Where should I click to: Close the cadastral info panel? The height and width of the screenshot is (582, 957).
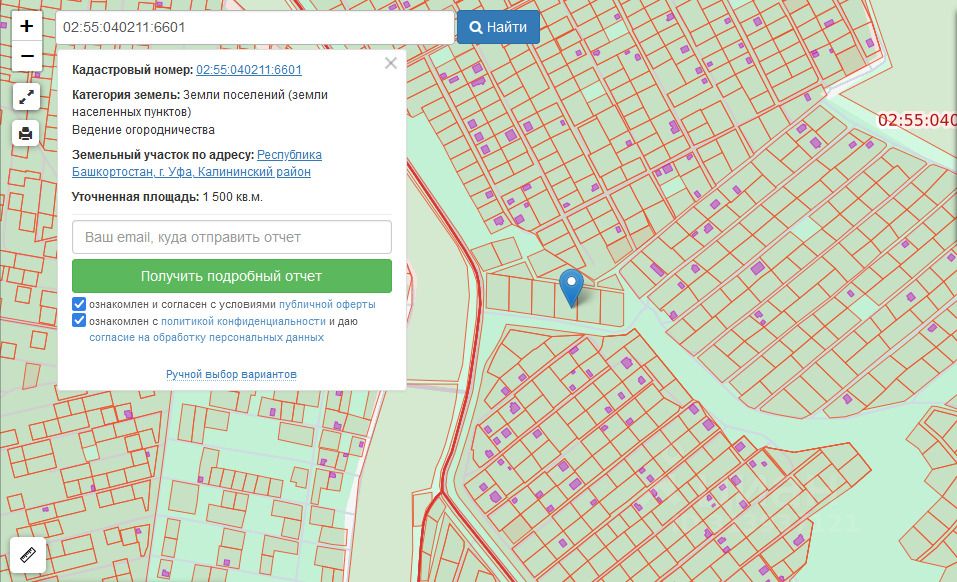pos(391,63)
